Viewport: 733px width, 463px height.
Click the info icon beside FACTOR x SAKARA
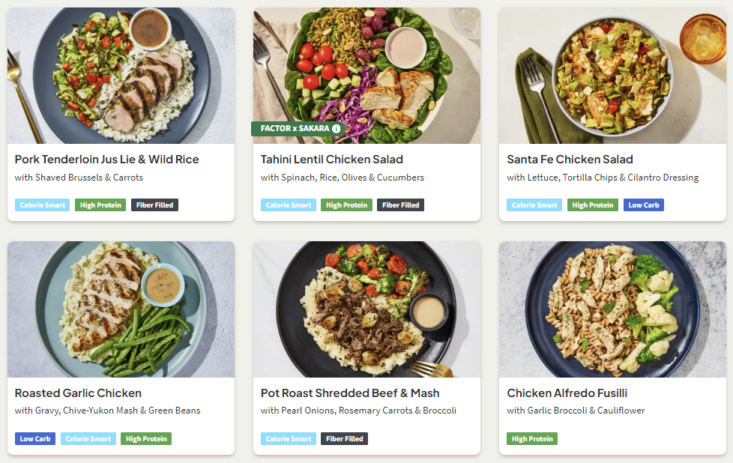pos(336,129)
